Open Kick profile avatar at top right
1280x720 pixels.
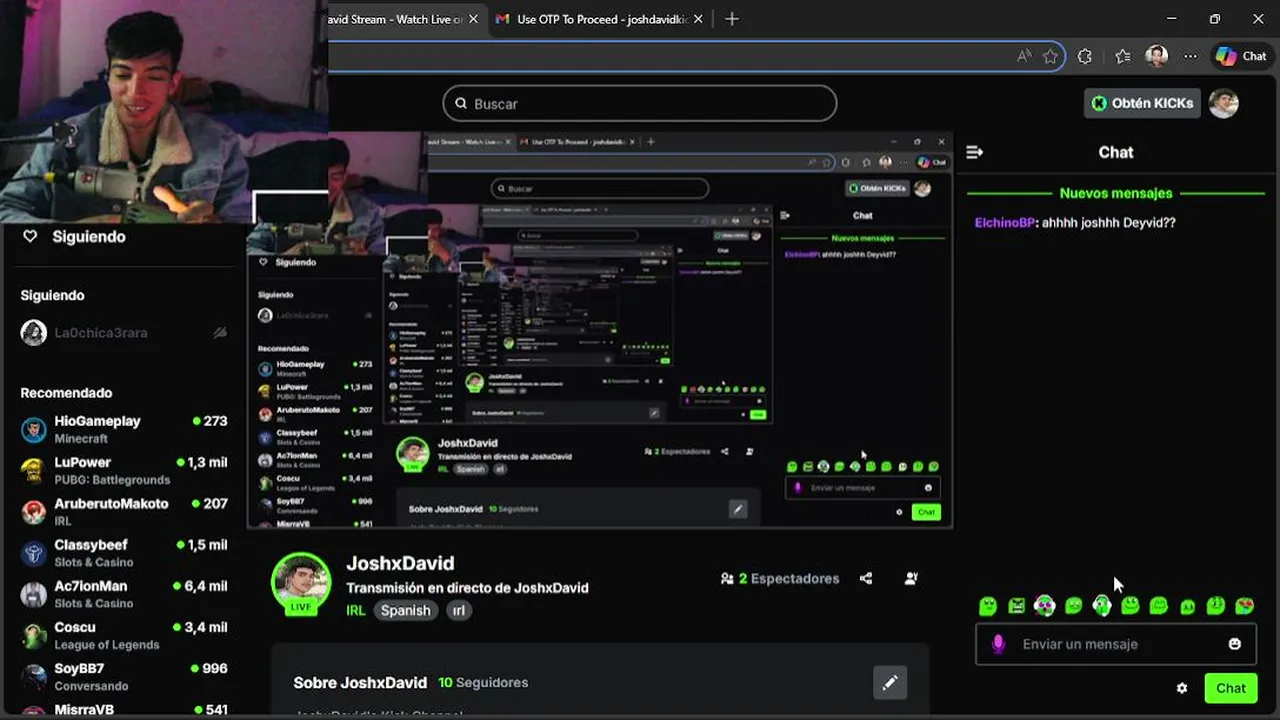click(1224, 103)
